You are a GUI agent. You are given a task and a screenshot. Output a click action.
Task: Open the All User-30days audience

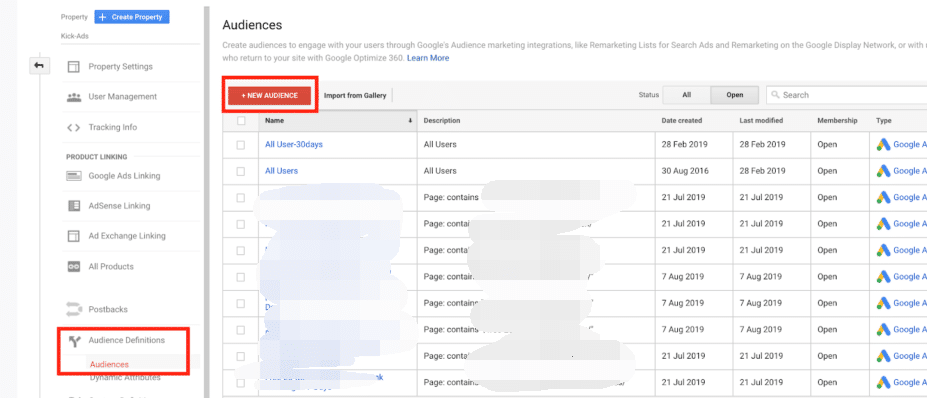(294, 144)
